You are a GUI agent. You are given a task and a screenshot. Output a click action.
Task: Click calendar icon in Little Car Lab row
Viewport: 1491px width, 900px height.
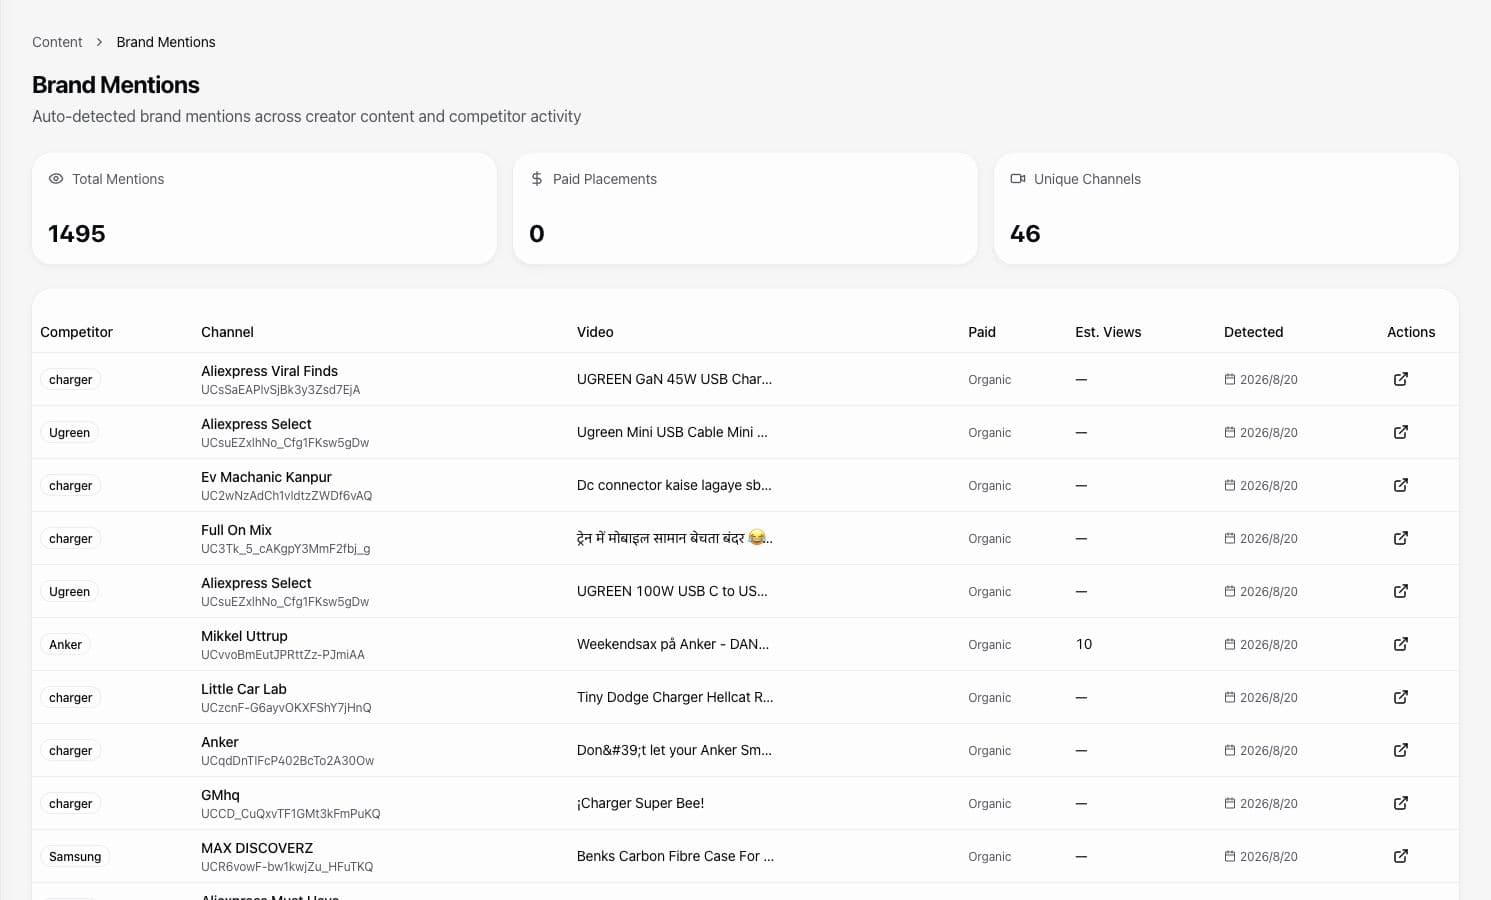click(x=1230, y=698)
